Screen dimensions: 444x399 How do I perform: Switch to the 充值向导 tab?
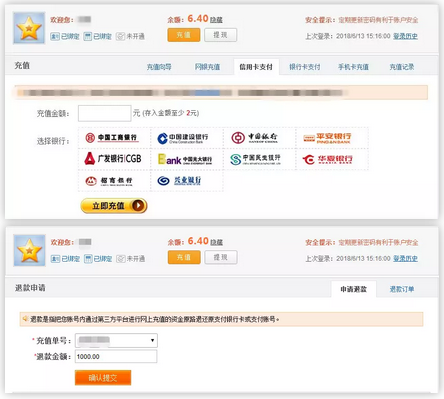tap(159, 67)
